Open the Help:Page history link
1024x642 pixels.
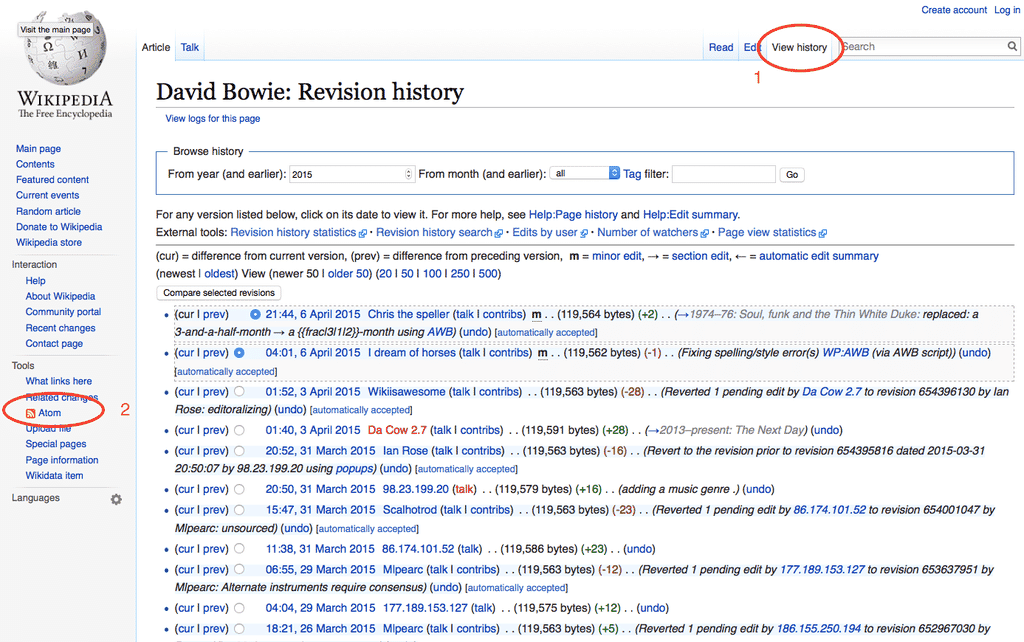point(573,214)
